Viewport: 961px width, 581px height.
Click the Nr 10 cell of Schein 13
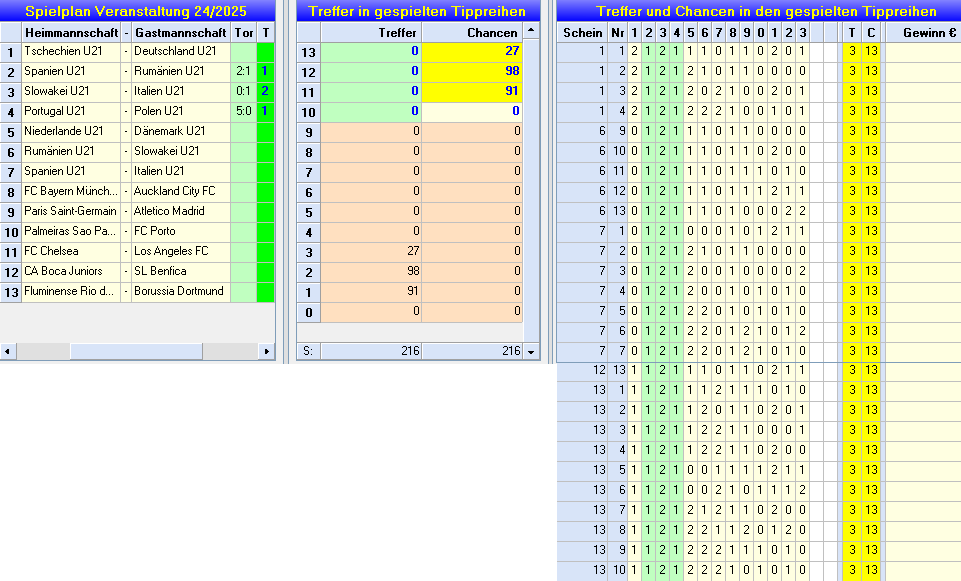pyautogui.click(x=618, y=571)
